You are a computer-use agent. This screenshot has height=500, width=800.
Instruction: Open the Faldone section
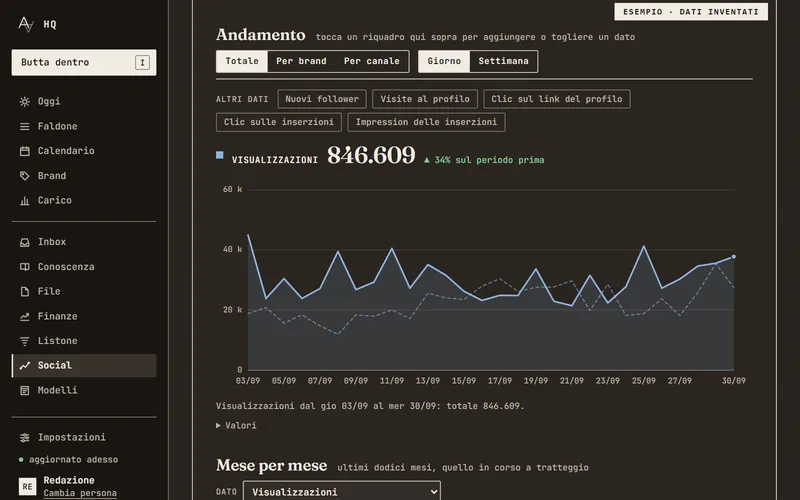tap(84, 127)
